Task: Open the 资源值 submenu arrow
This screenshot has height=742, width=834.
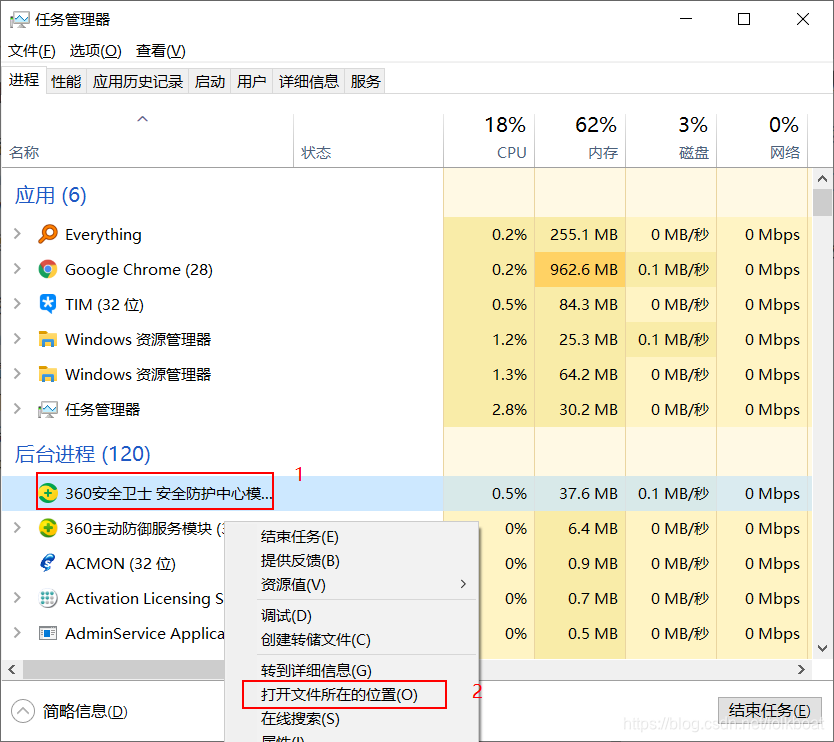Action: point(461,585)
